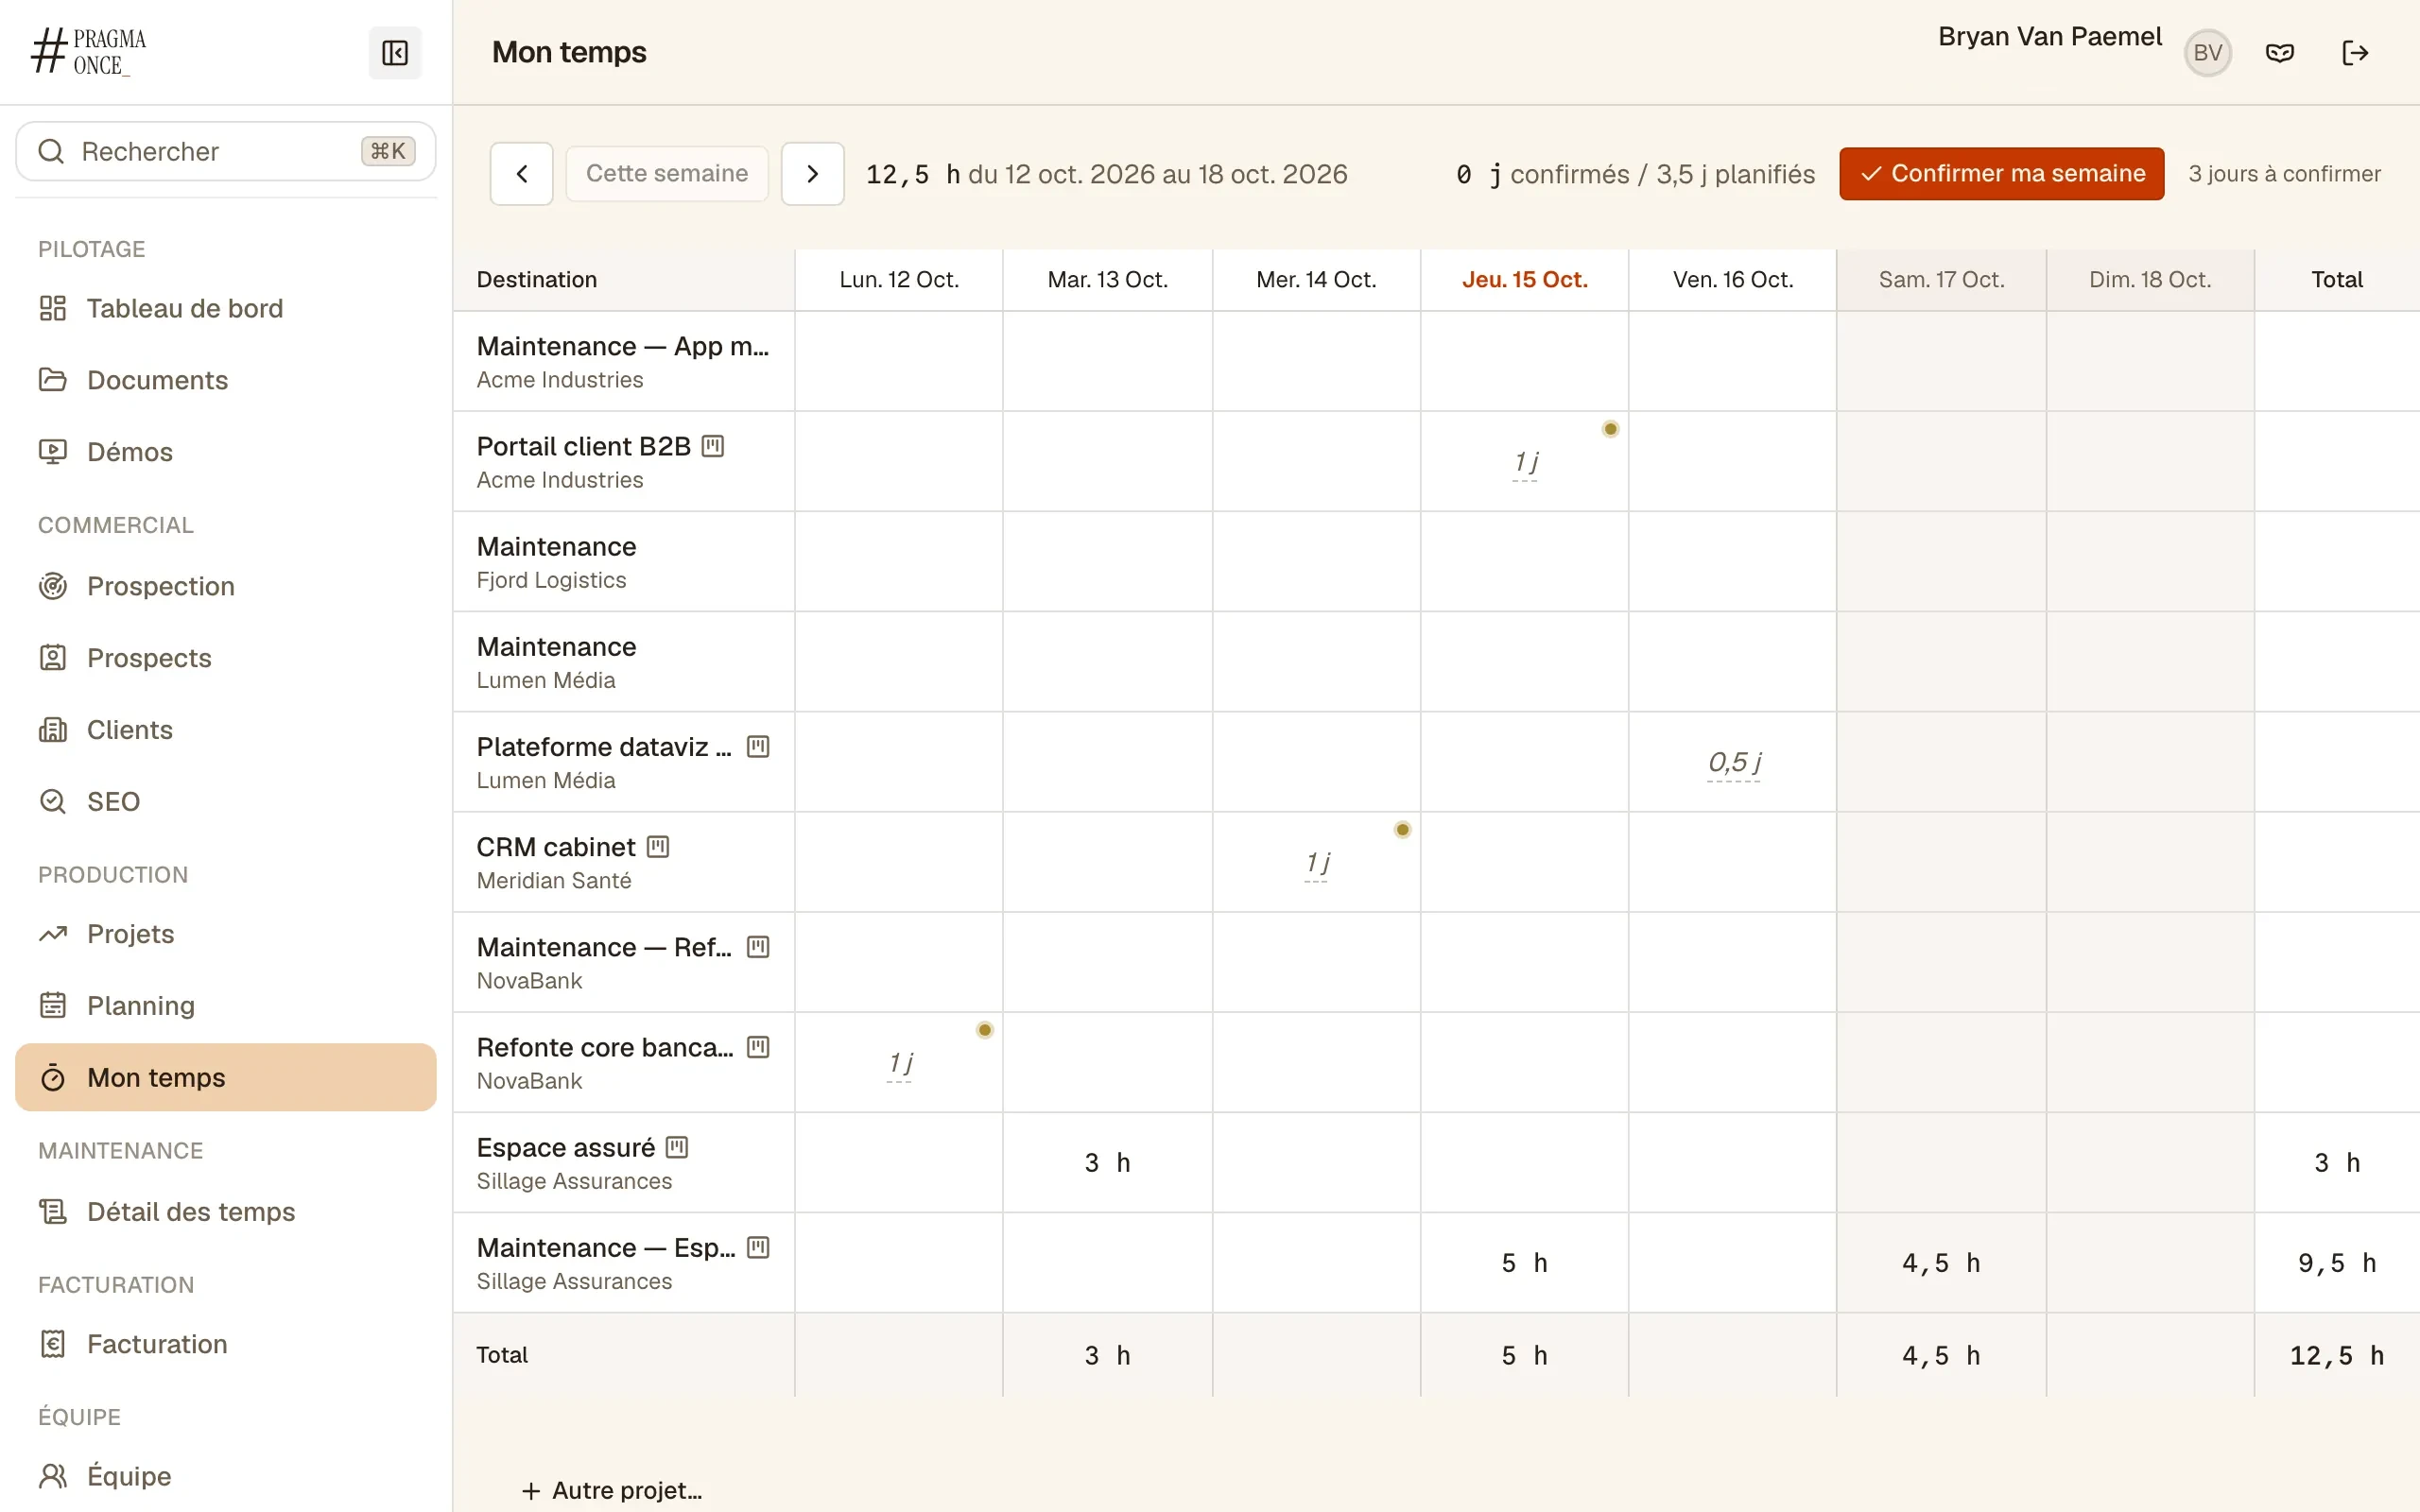This screenshot has width=2420, height=1512.
Task: Click planned-day dot on Portail client B2B Thursday
Action: coord(1610,429)
